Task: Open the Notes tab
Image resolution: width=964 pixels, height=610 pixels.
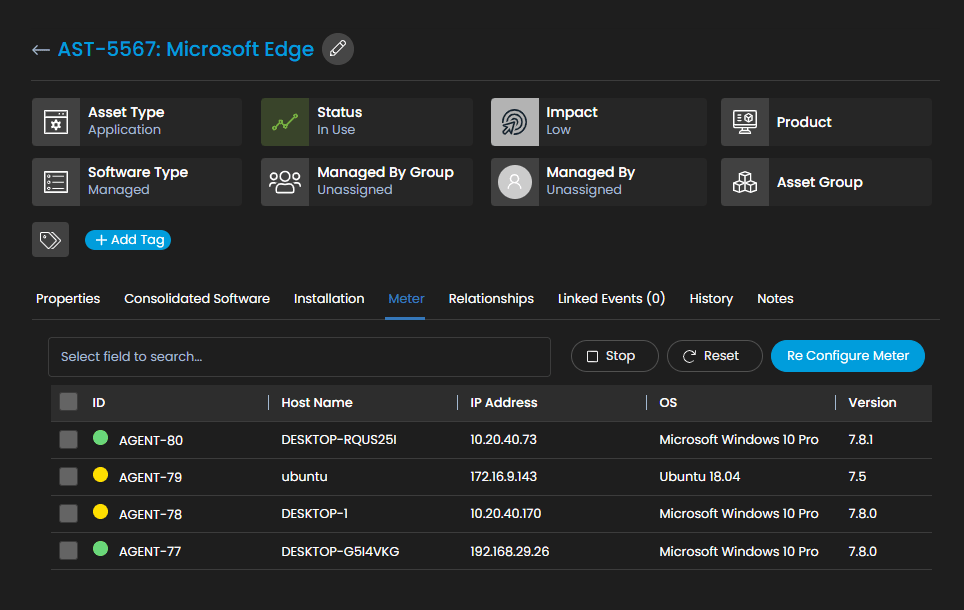Action: [x=775, y=299]
